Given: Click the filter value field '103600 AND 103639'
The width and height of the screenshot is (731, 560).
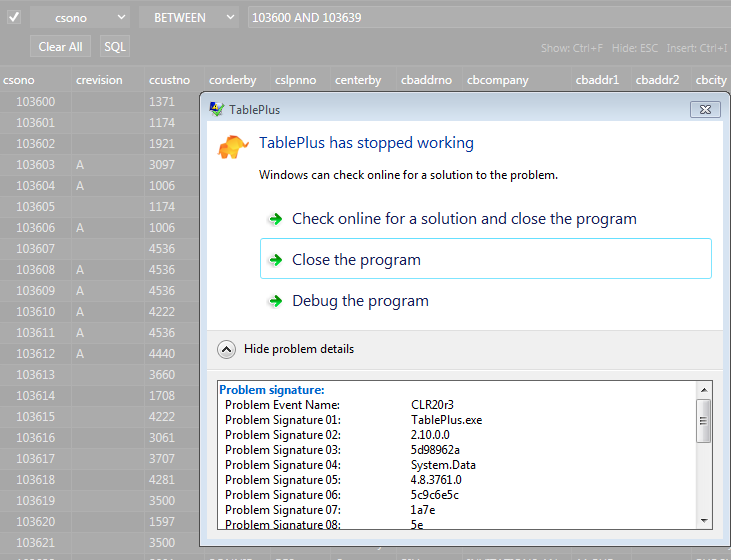Looking at the screenshot, I should tap(489, 18).
